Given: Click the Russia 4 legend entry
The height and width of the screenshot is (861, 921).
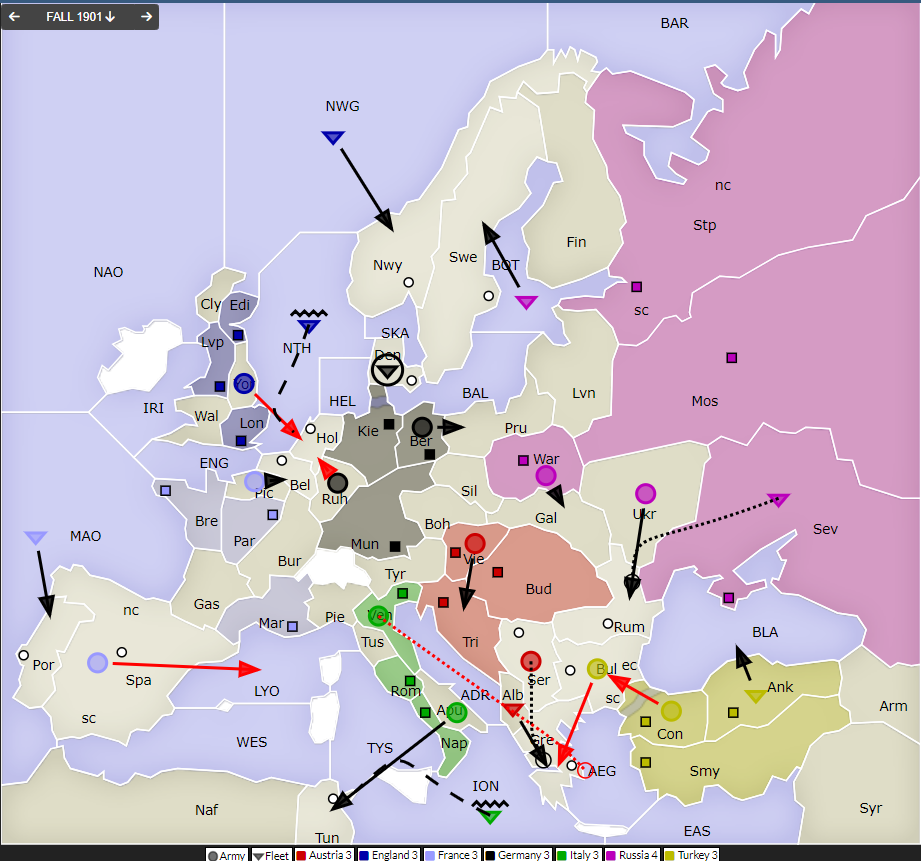Looking at the screenshot, I should pyautogui.click(x=632, y=855).
